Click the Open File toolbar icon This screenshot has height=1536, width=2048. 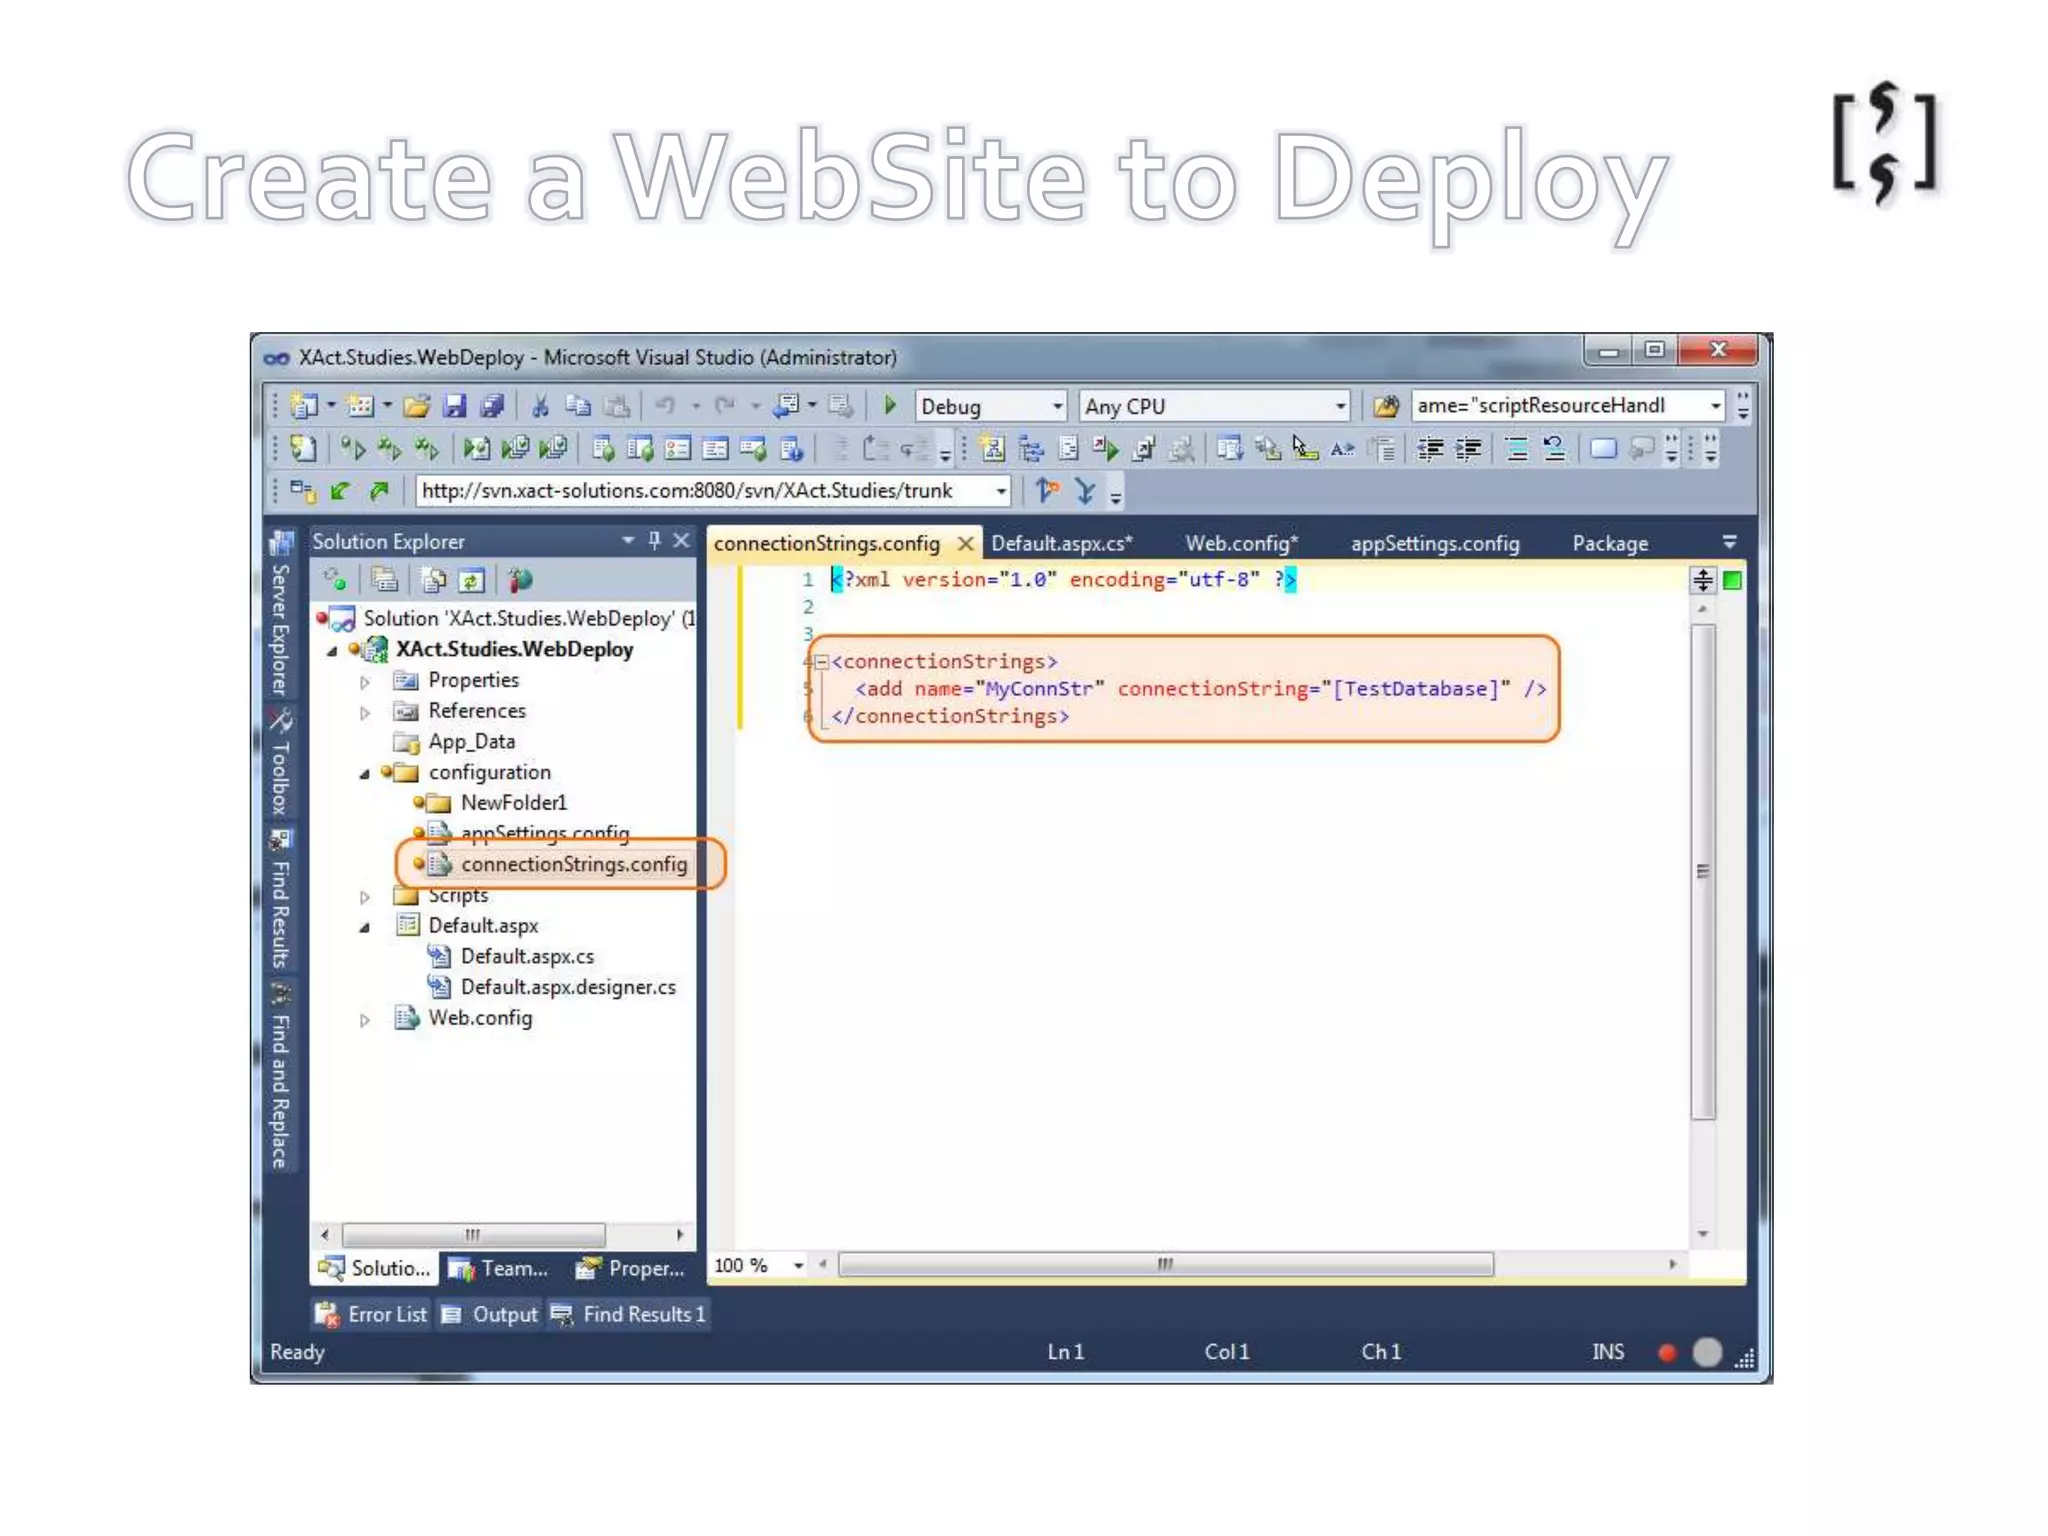point(417,406)
